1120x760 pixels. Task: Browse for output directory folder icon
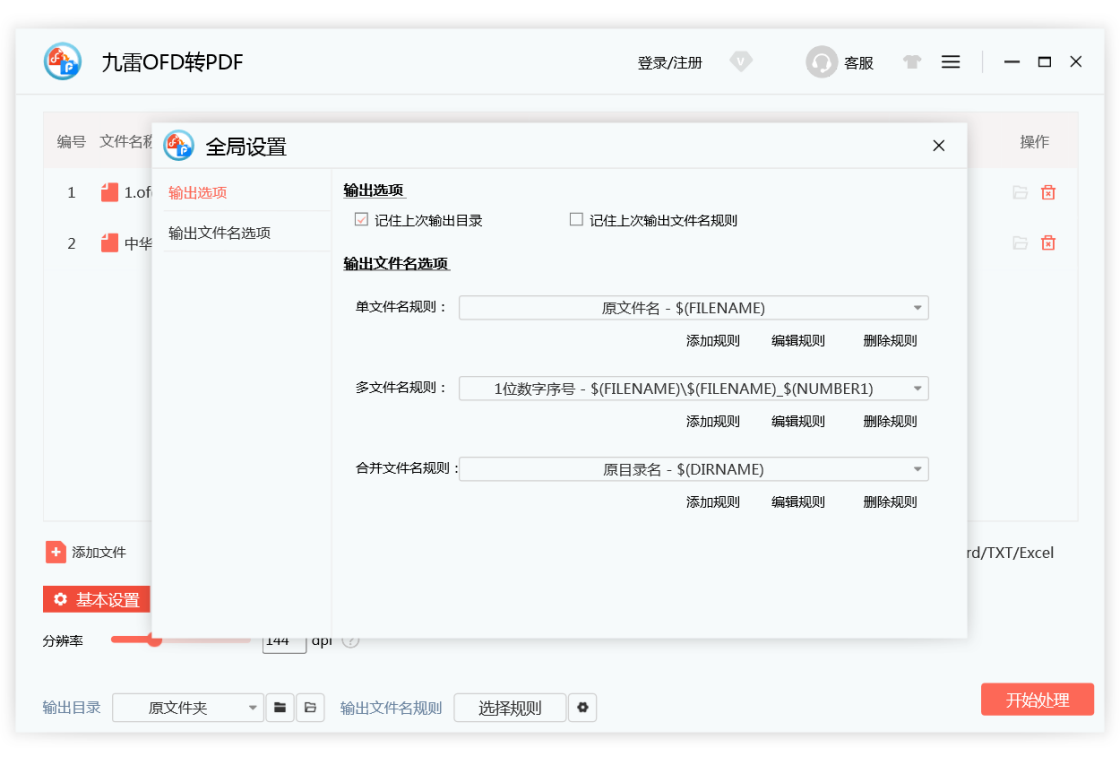[x=280, y=707]
